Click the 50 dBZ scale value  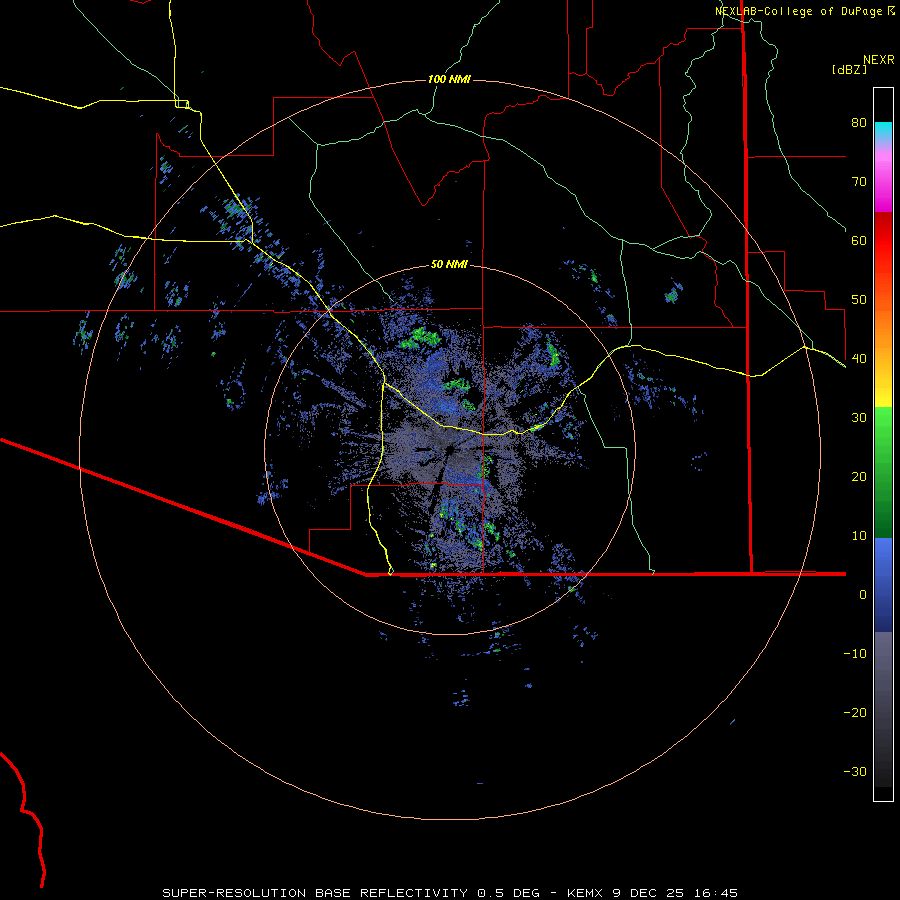tap(859, 300)
